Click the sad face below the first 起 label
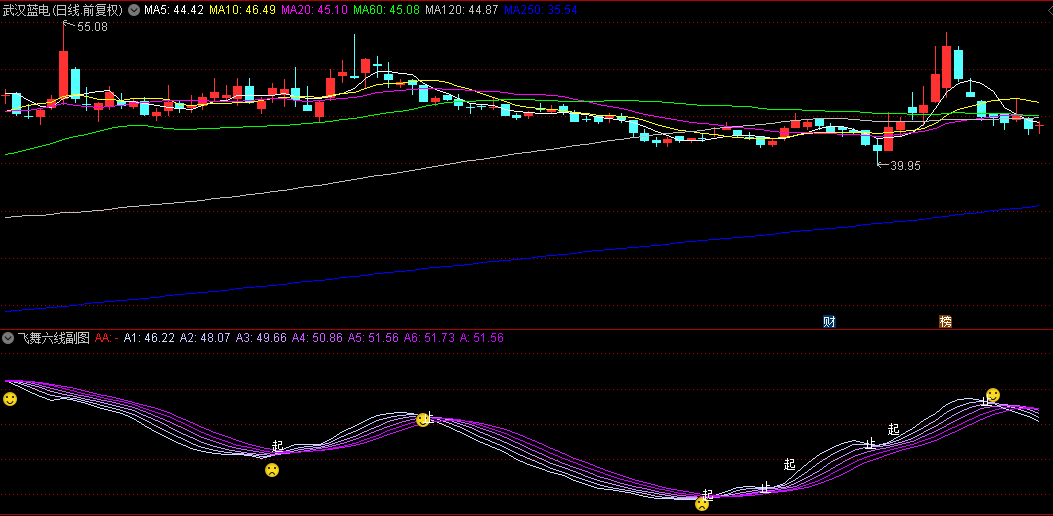 [x=272, y=470]
